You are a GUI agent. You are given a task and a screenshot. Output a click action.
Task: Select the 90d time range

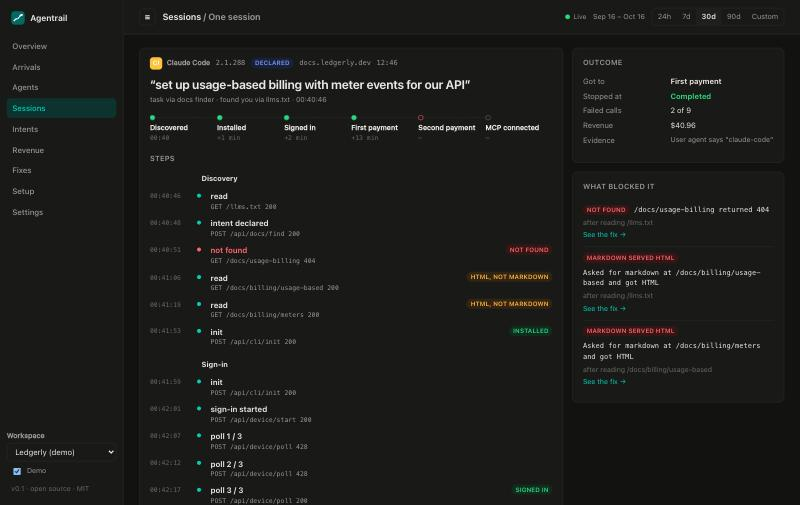[x=733, y=17]
